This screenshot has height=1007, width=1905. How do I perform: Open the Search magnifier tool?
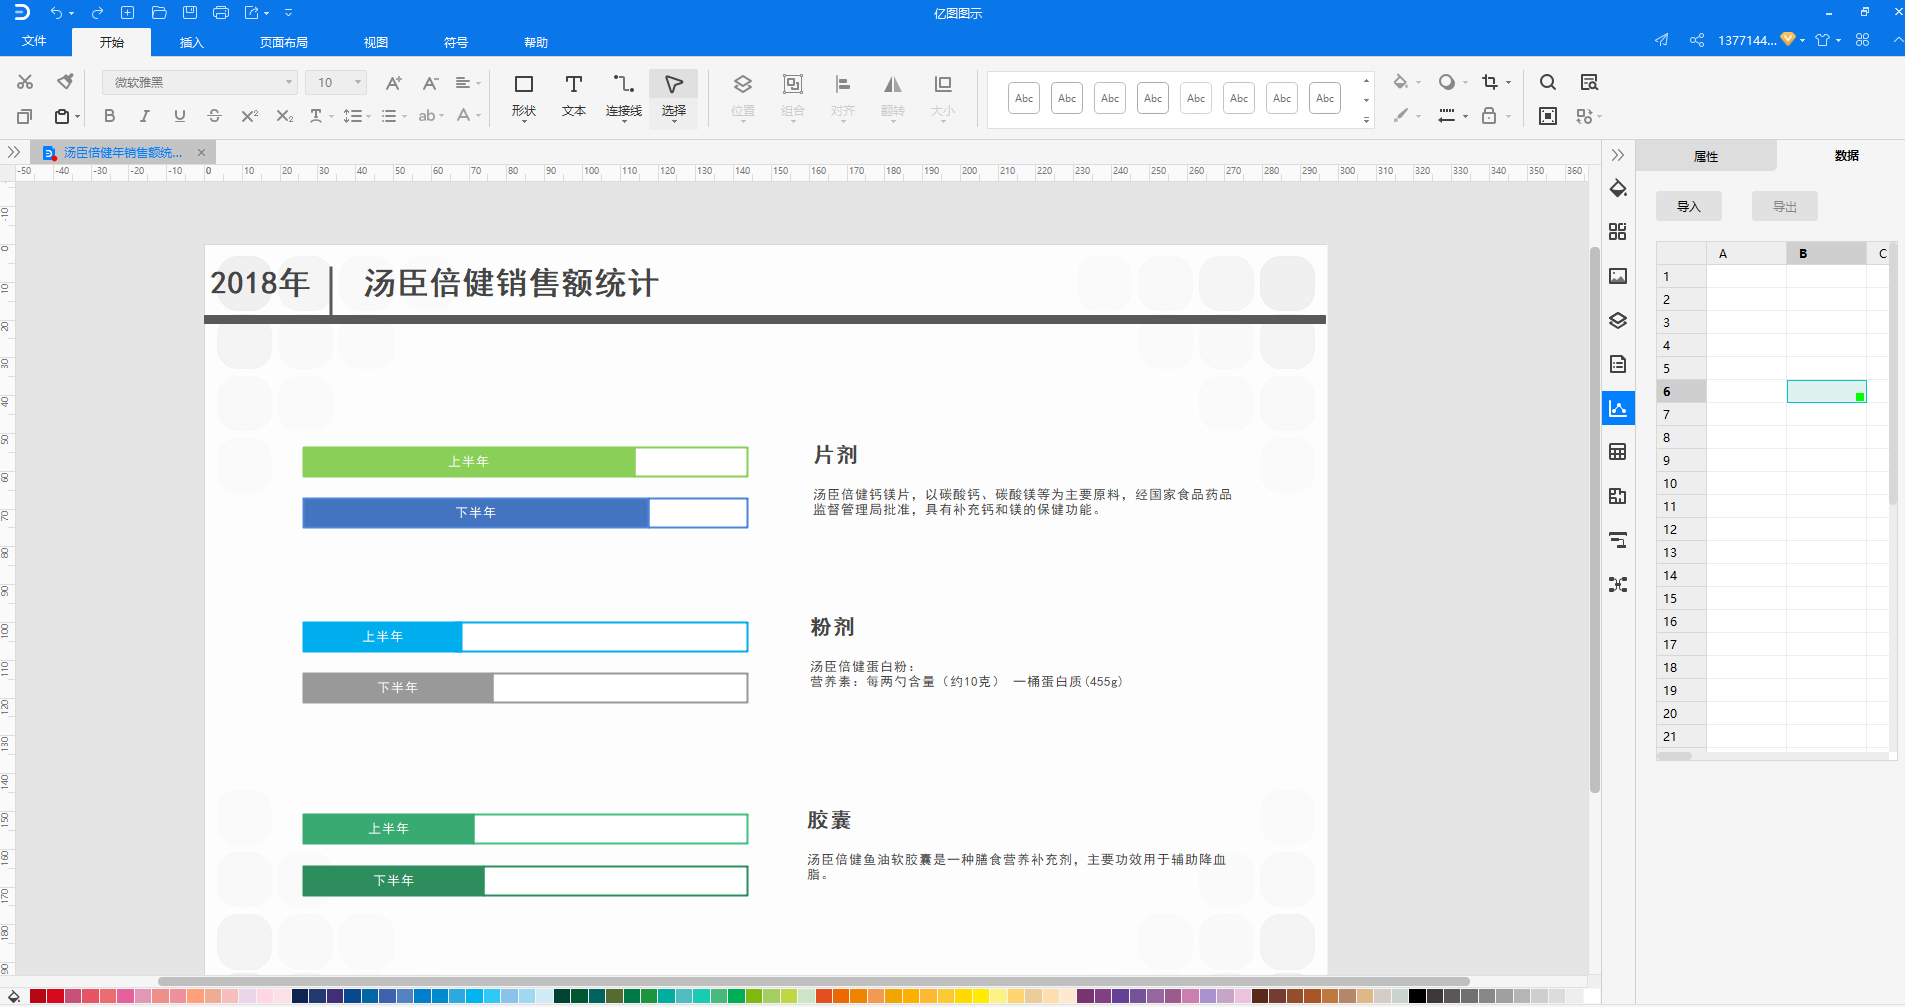click(x=1547, y=82)
